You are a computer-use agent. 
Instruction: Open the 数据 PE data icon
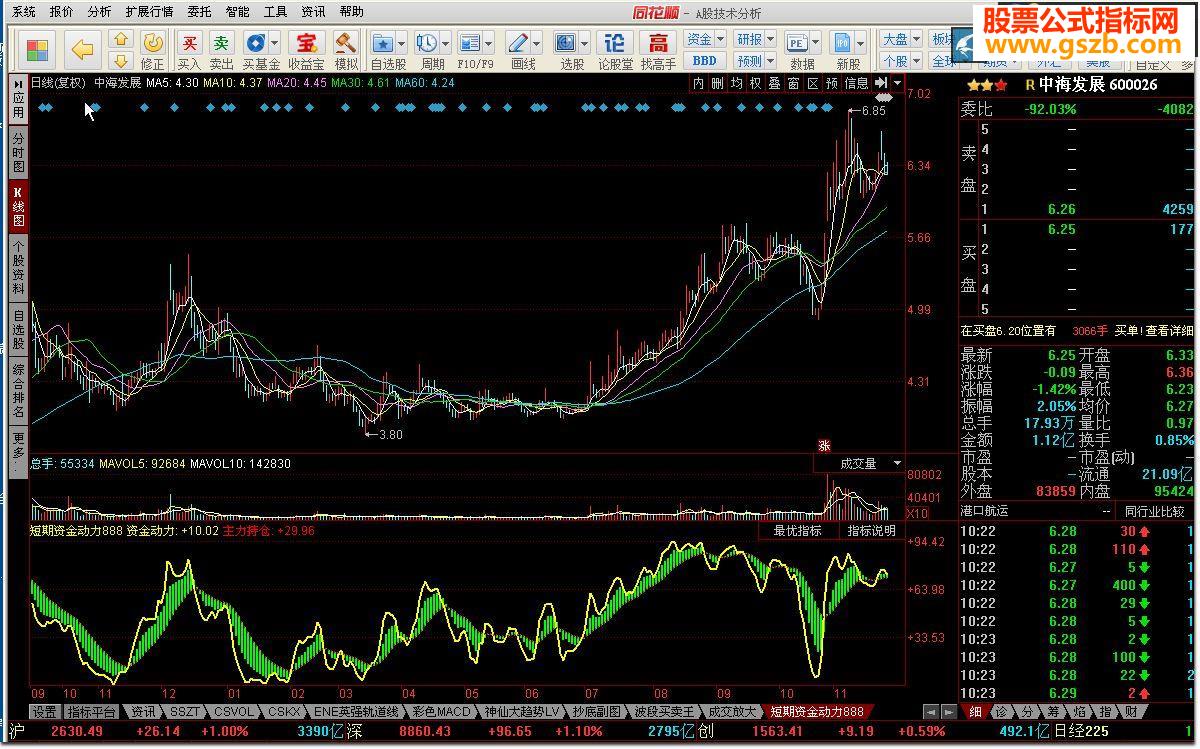[x=798, y=43]
